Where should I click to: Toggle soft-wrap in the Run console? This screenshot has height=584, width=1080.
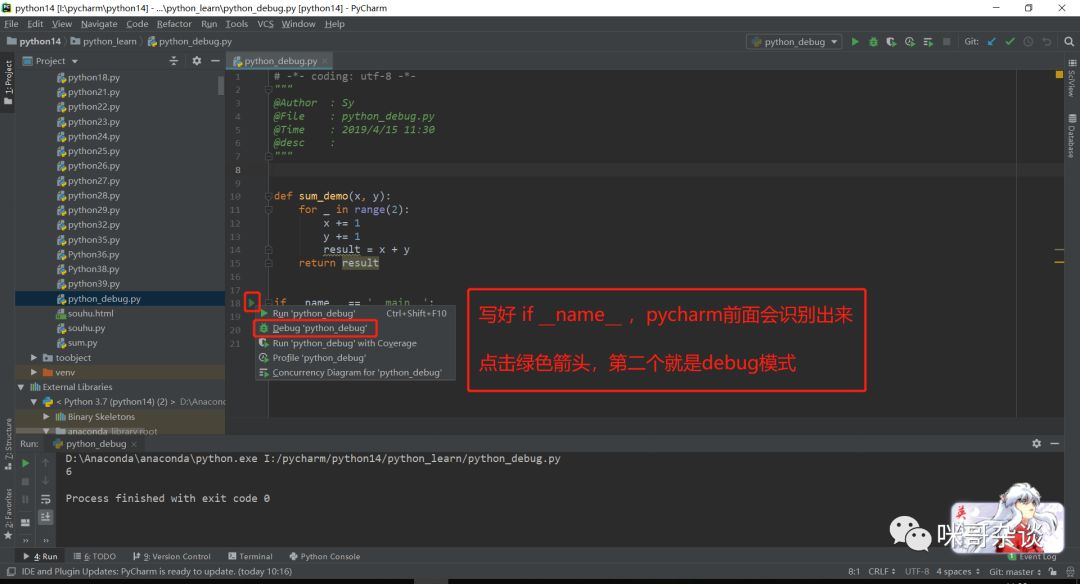[x=45, y=499]
